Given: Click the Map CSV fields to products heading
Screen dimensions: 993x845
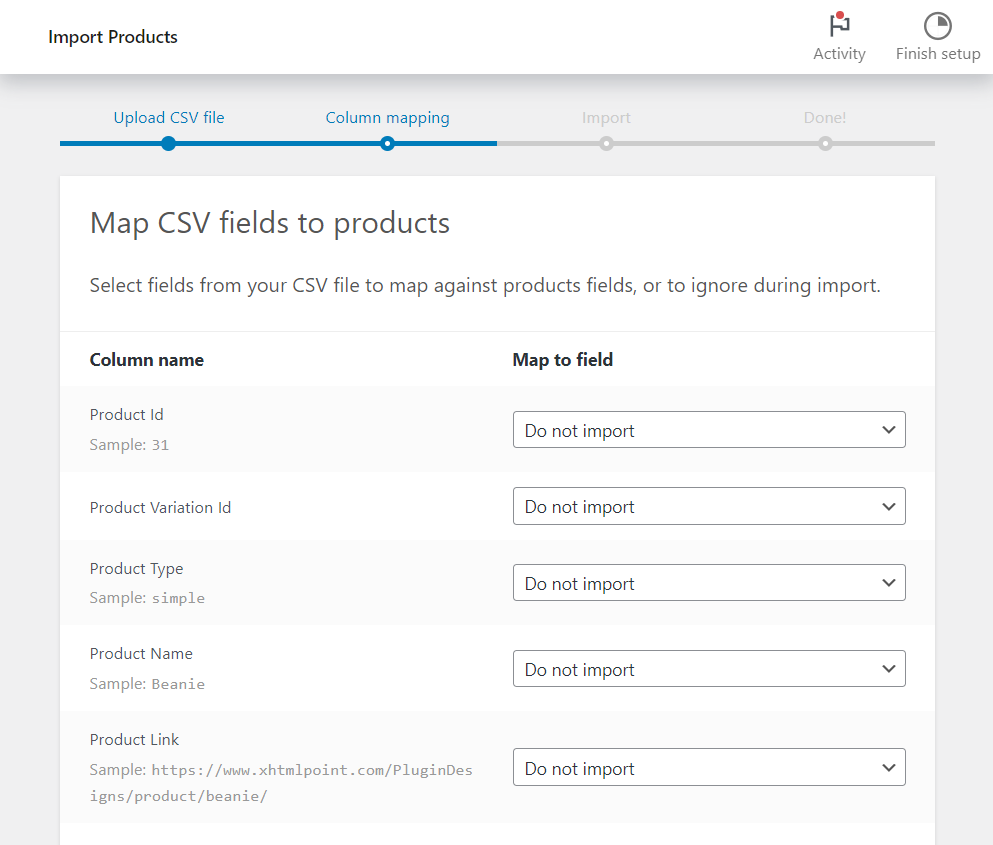Looking at the screenshot, I should tap(270, 223).
